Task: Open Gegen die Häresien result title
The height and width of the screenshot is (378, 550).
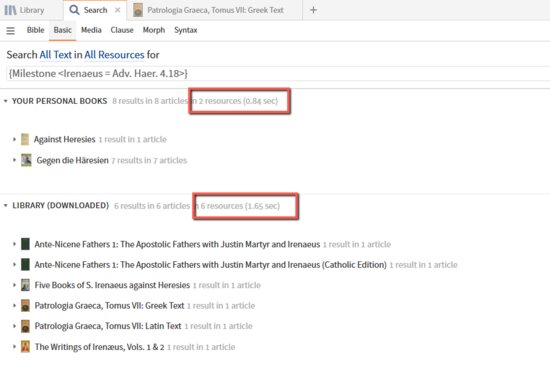Action: coord(73,160)
